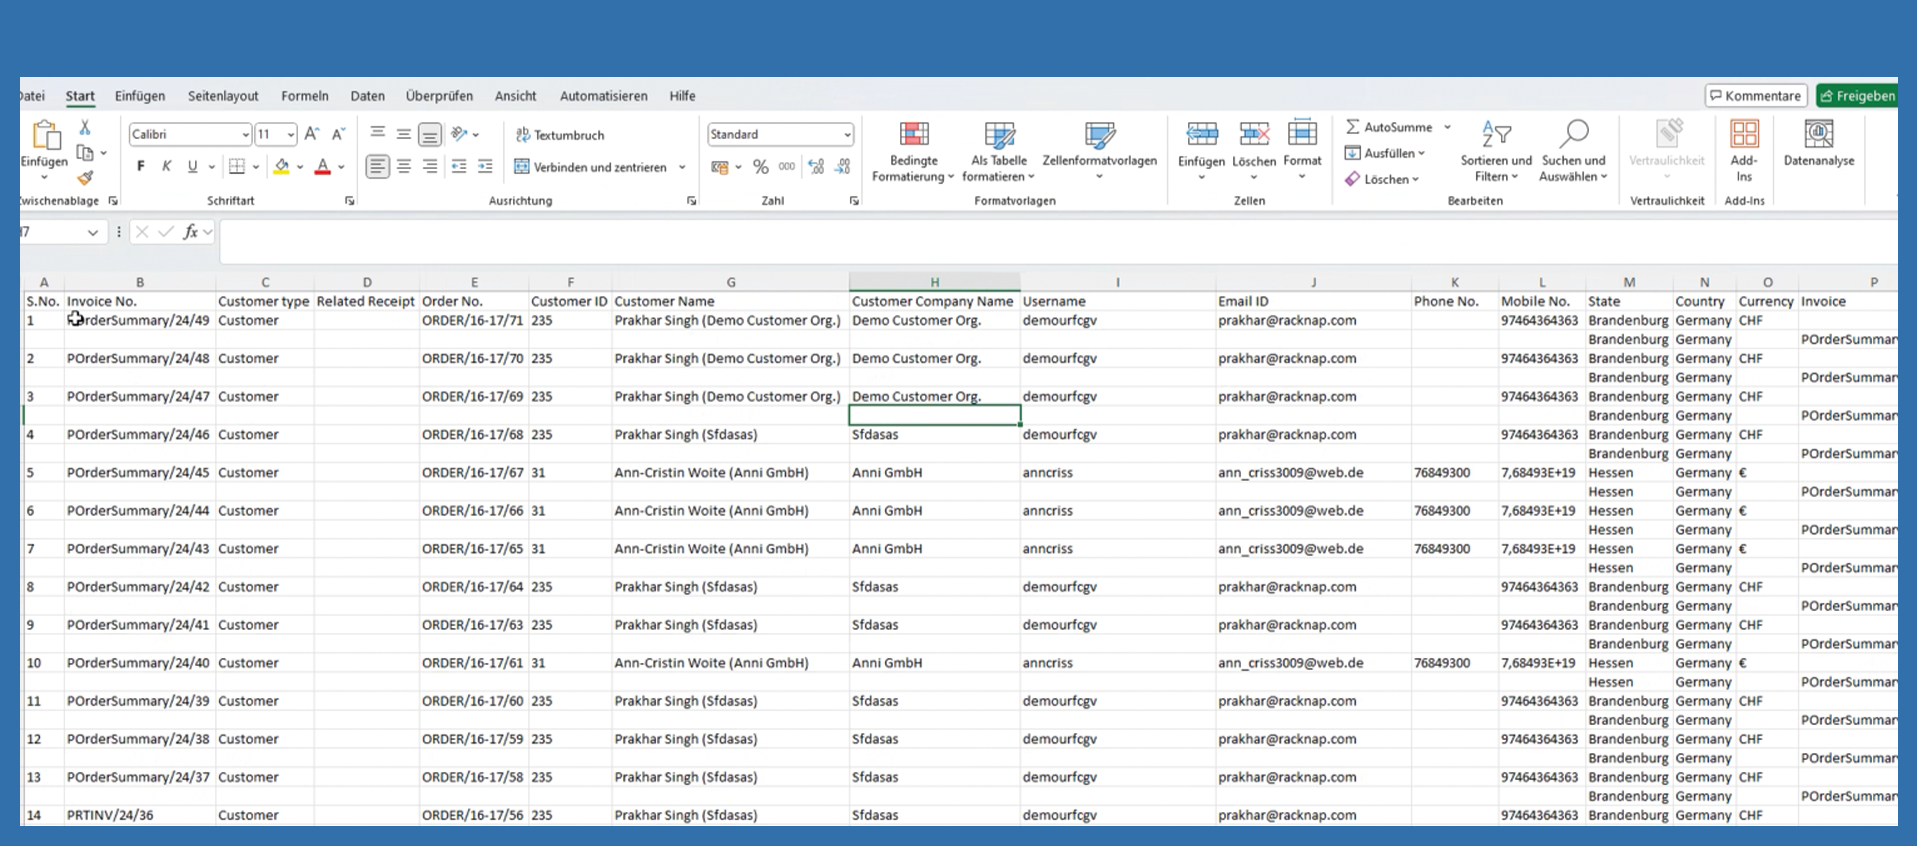
Task: Click the green Freigeben button
Action: coord(1857,96)
